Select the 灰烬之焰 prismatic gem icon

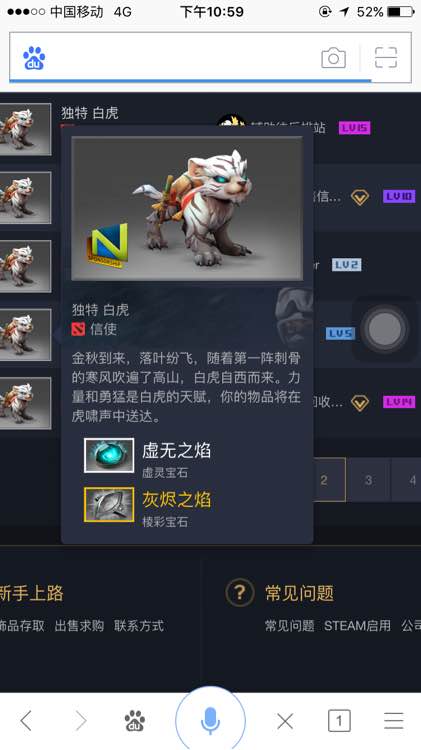pyautogui.click(x=109, y=504)
